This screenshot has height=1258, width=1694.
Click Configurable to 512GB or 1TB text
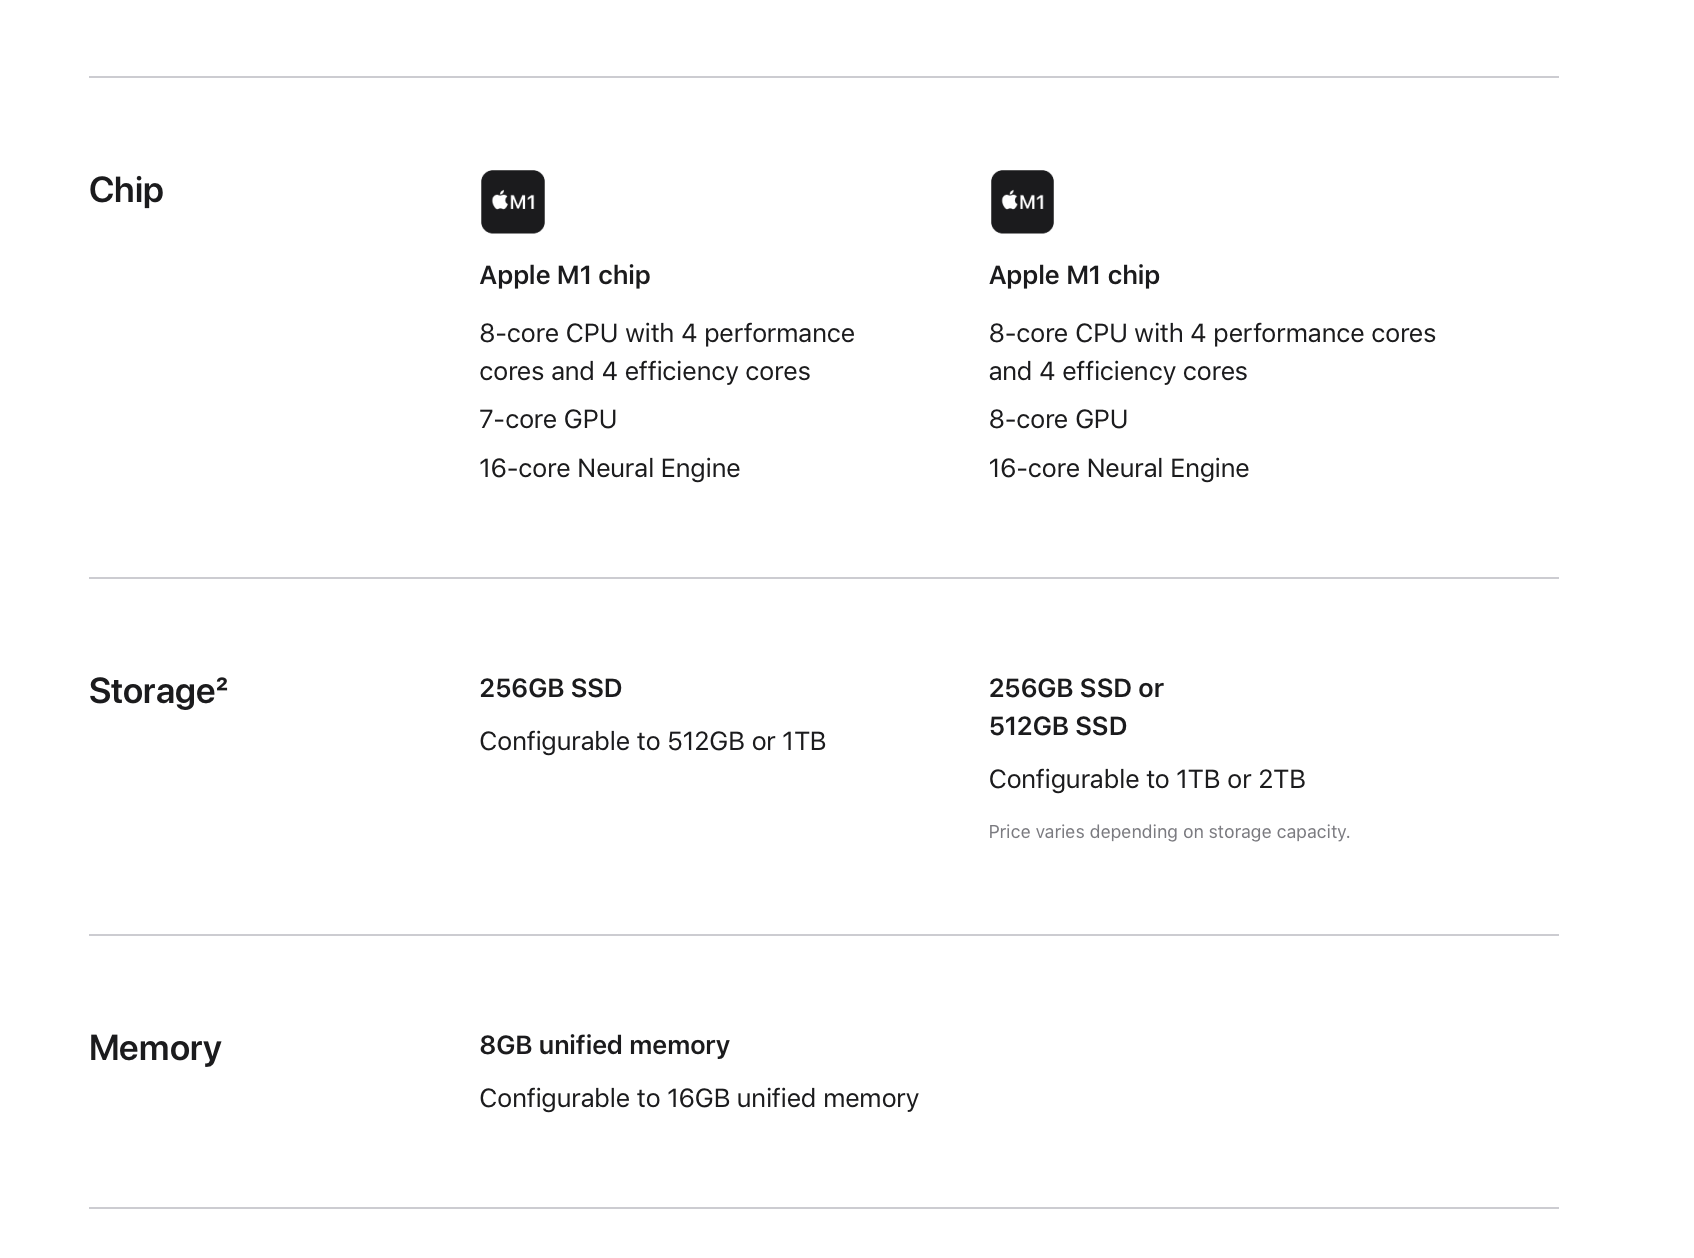coord(652,741)
